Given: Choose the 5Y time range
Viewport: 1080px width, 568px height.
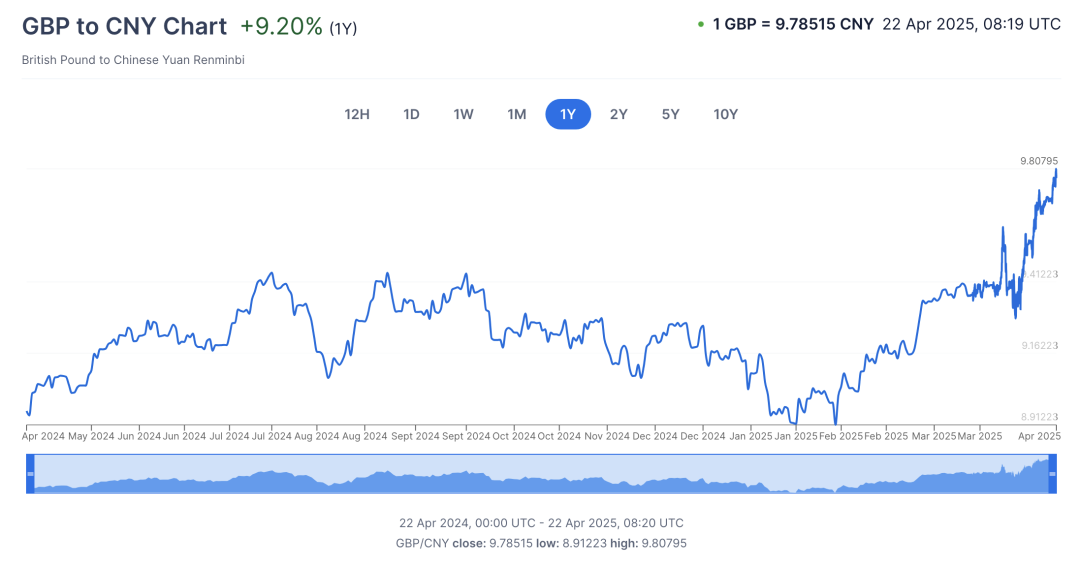Looking at the screenshot, I should pyautogui.click(x=671, y=114).
